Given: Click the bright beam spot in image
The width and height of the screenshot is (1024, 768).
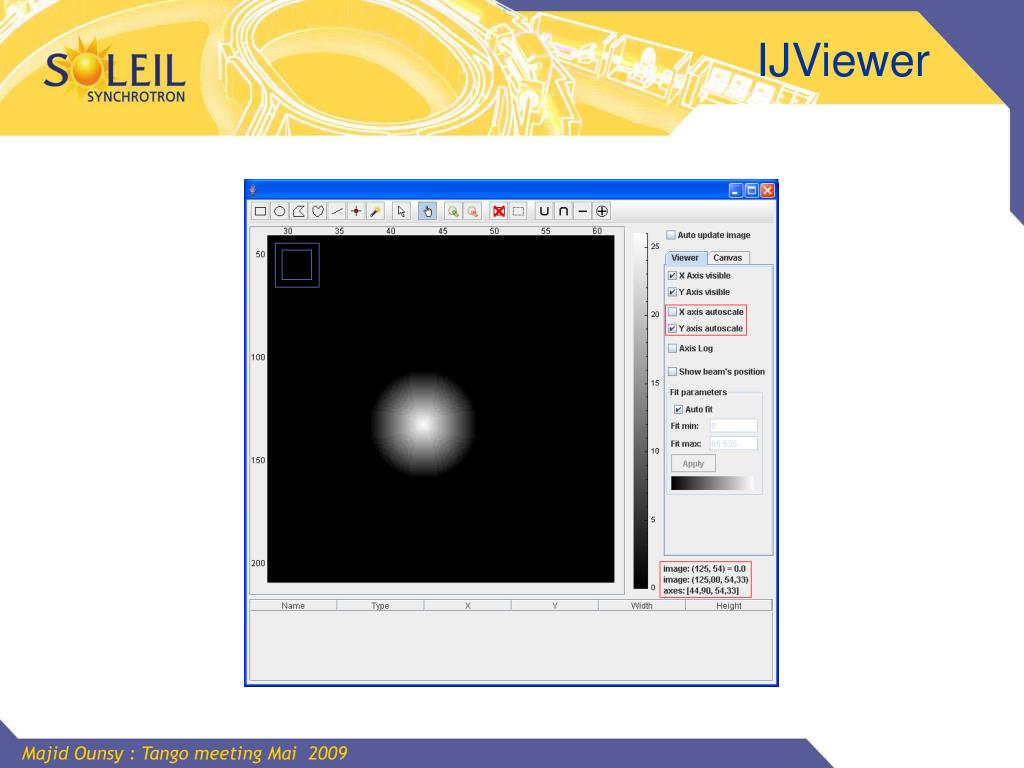Looking at the screenshot, I should coord(423,424).
